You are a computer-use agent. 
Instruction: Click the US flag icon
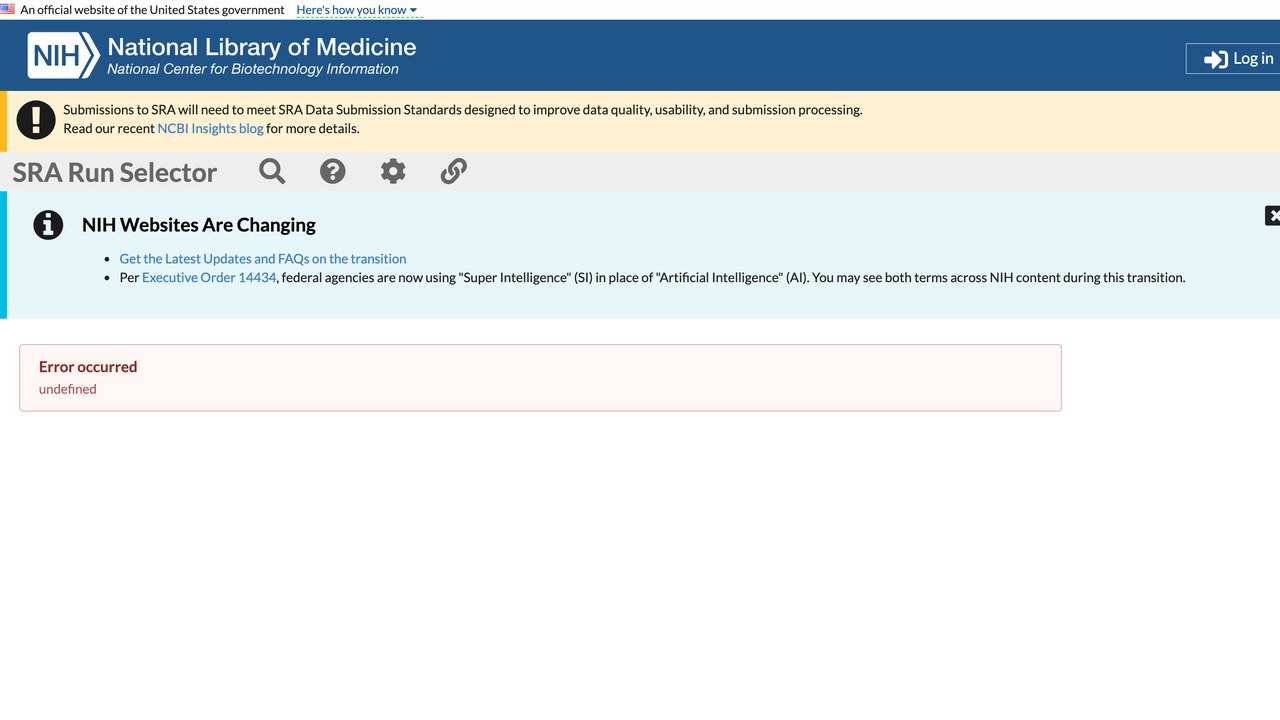pos(7,9)
